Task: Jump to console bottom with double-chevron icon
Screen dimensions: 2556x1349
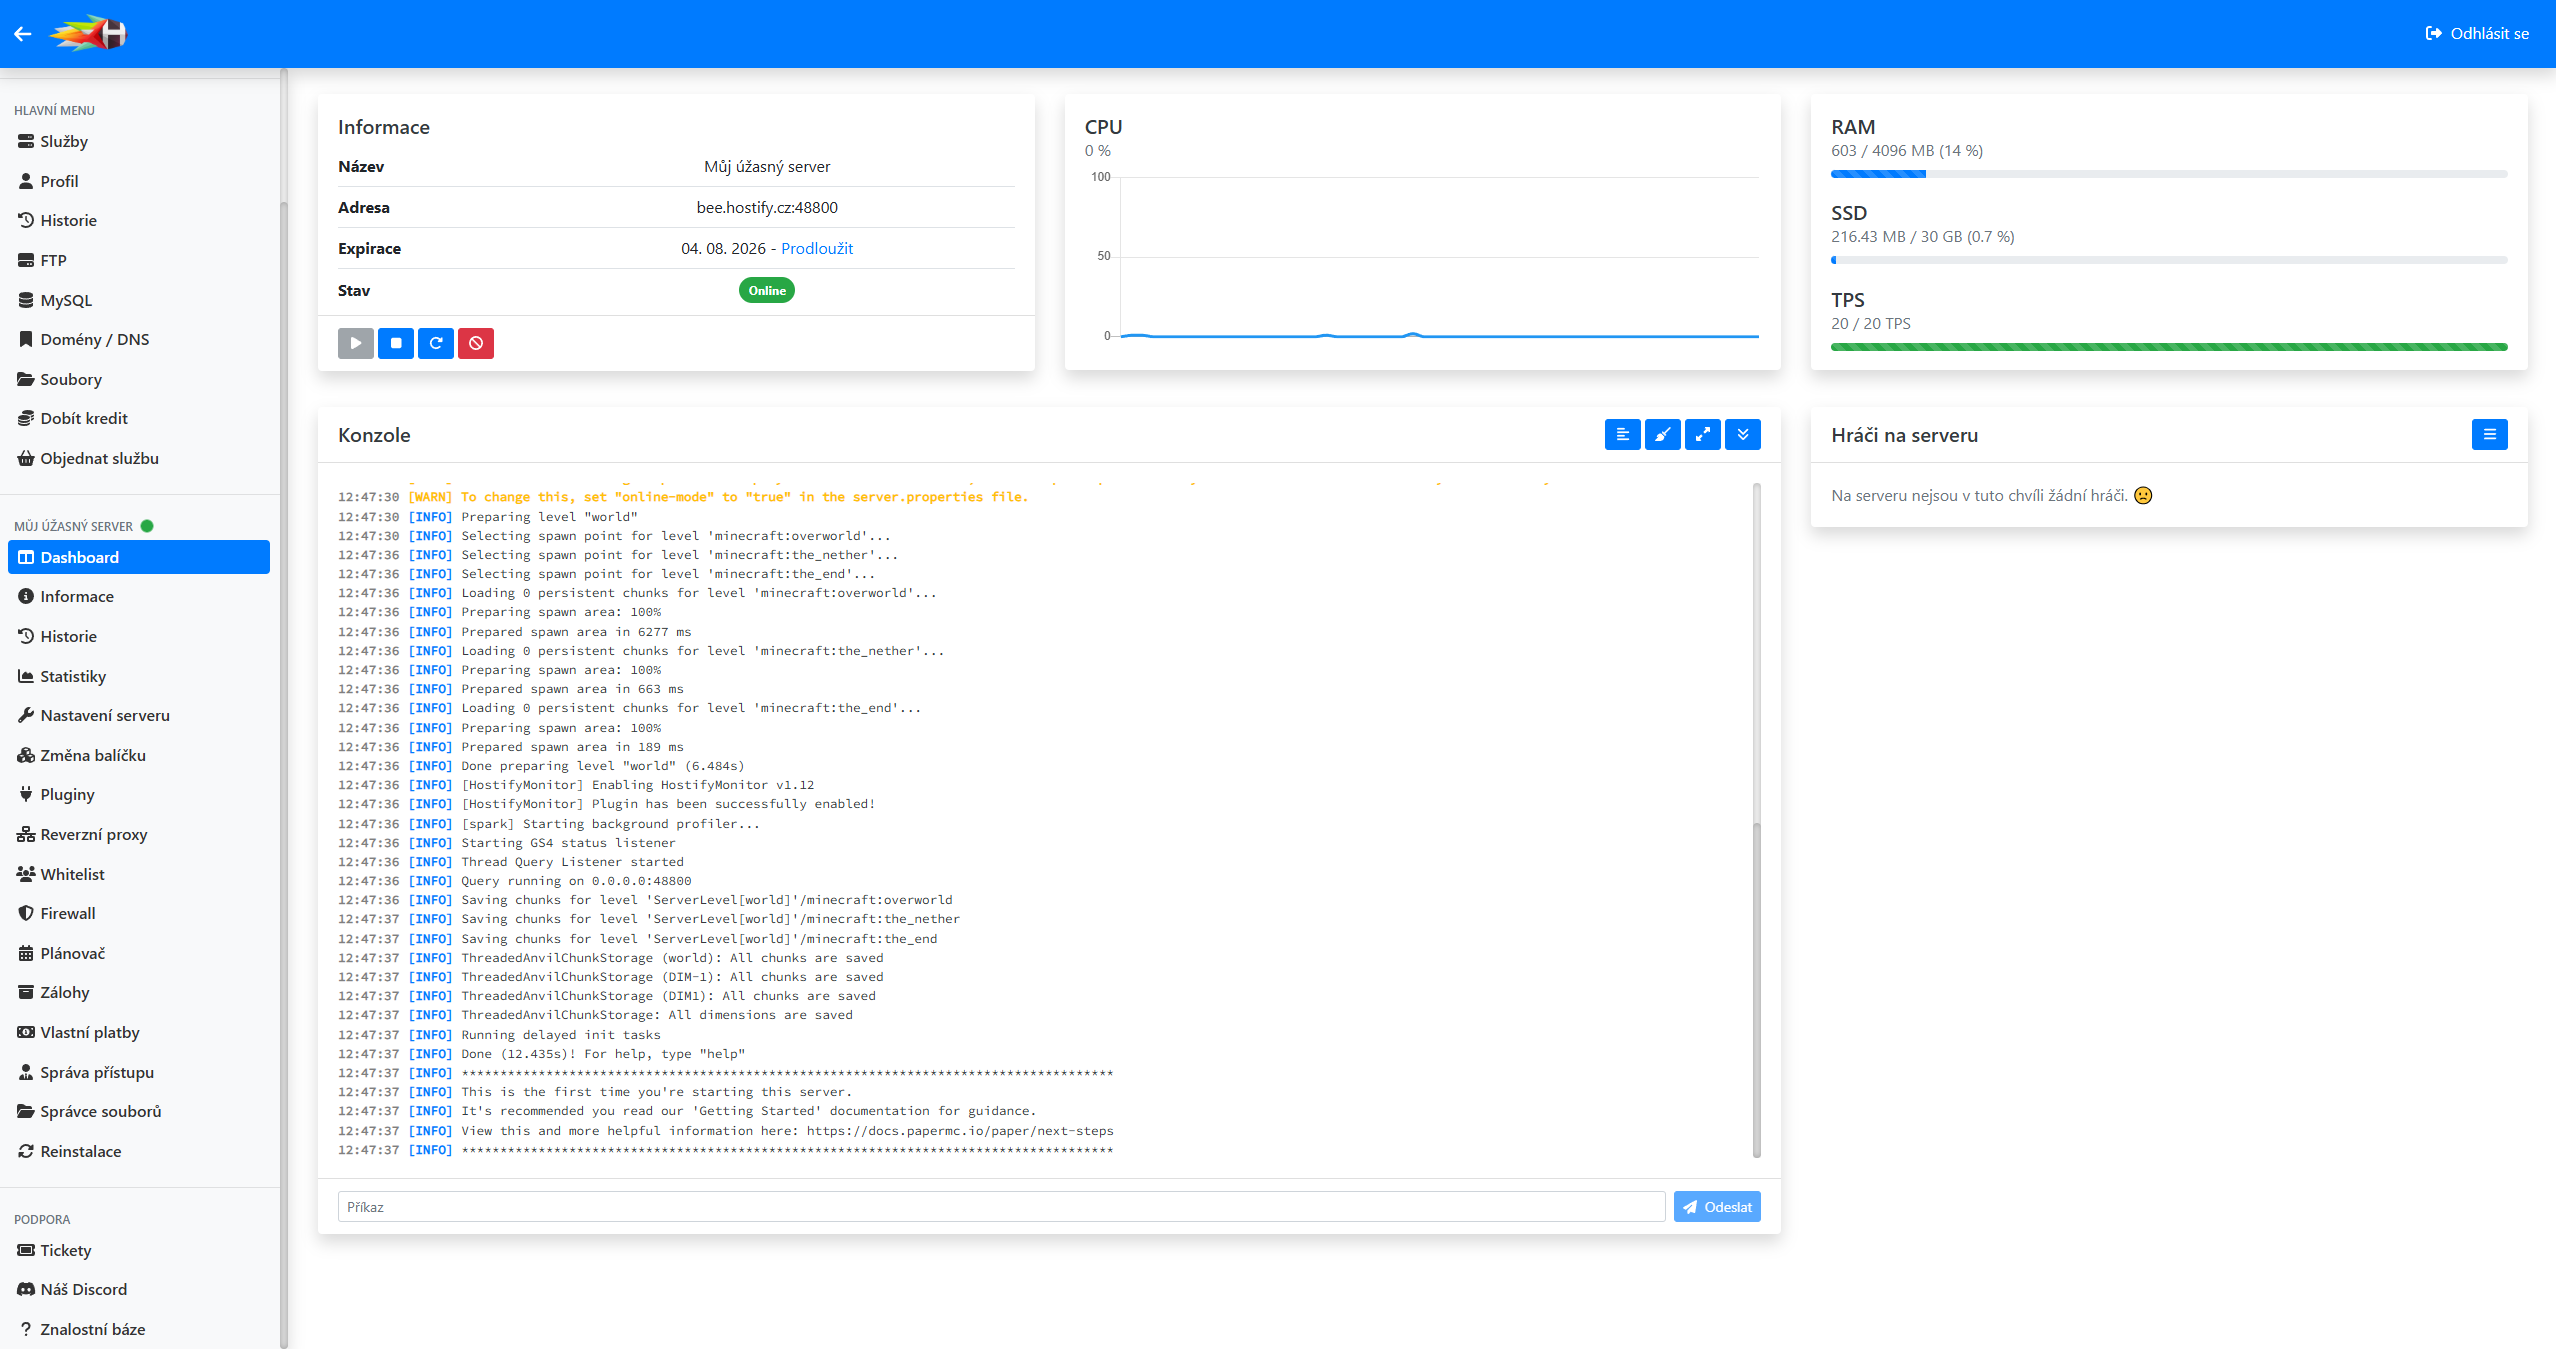Action: [x=1743, y=435]
